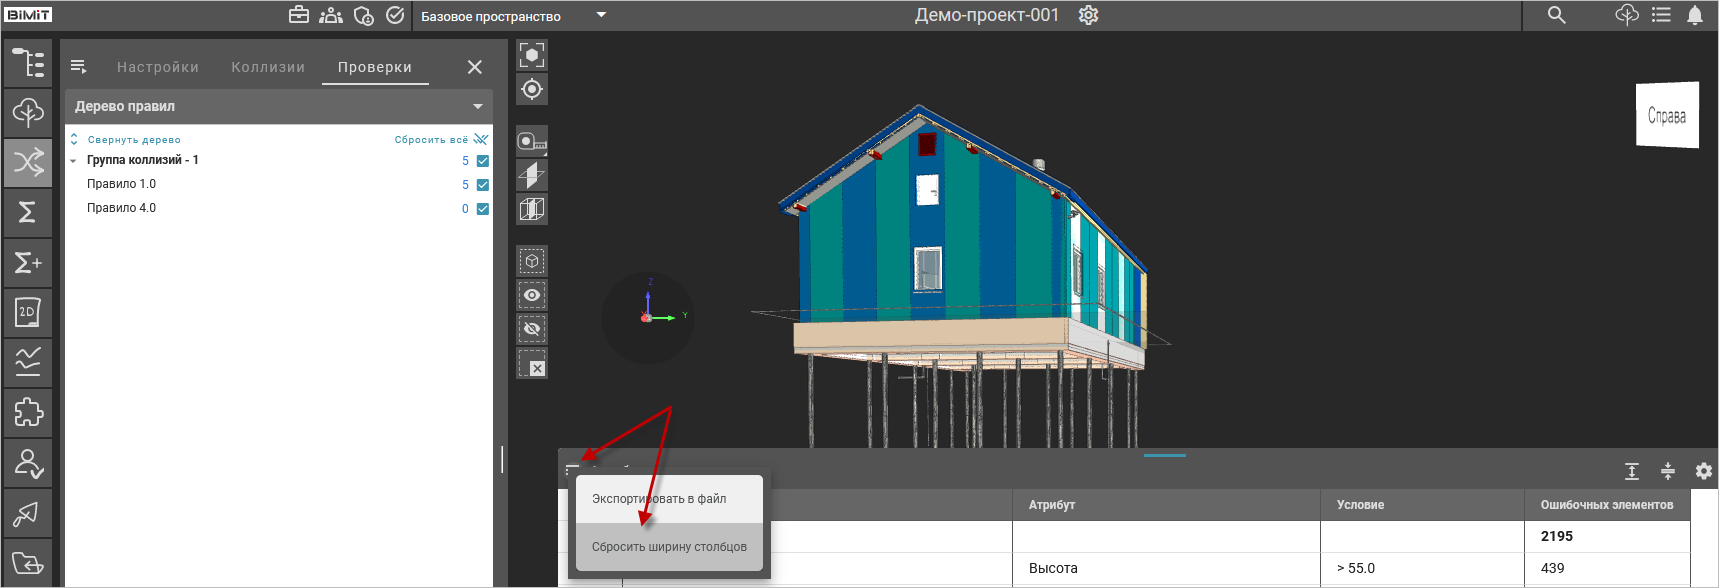
Task: Toggle the Правило 1.0 checkbox
Action: [x=483, y=185]
